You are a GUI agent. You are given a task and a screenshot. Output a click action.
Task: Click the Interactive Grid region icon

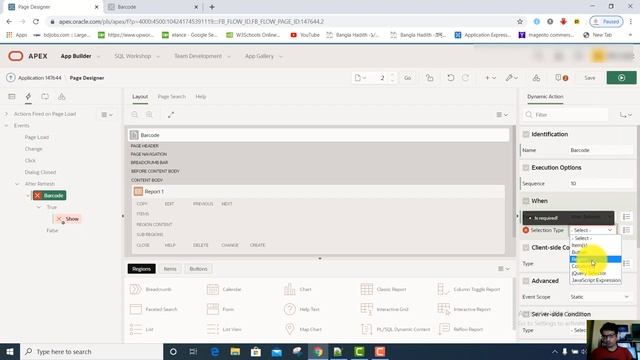367,309
